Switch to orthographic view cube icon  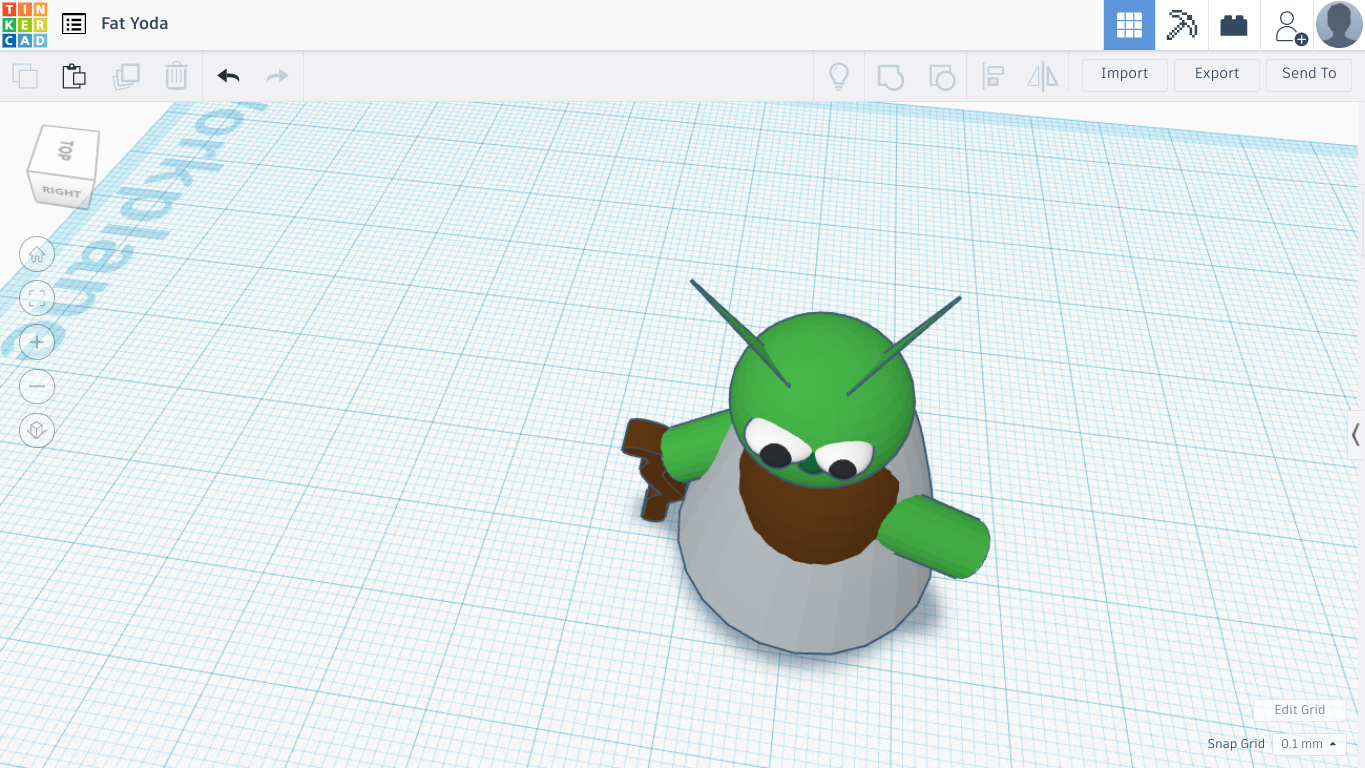tap(37, 430)
